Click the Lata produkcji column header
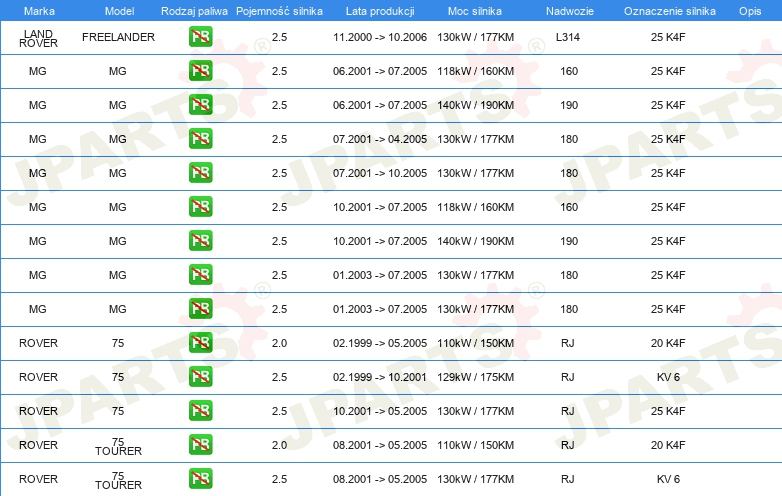The image size is (782, 496). click(380, 11)
